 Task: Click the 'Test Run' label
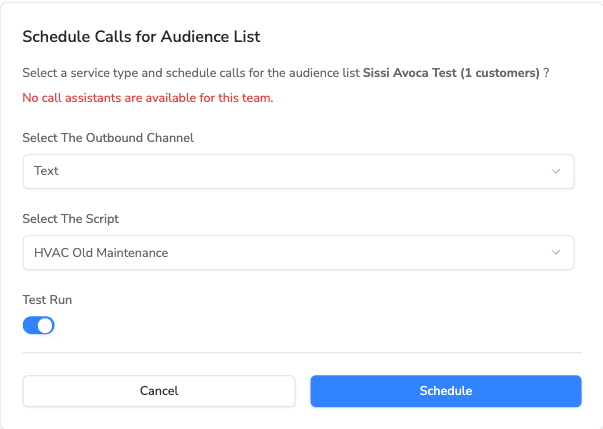pyautogui.click(x=47, y=300)
